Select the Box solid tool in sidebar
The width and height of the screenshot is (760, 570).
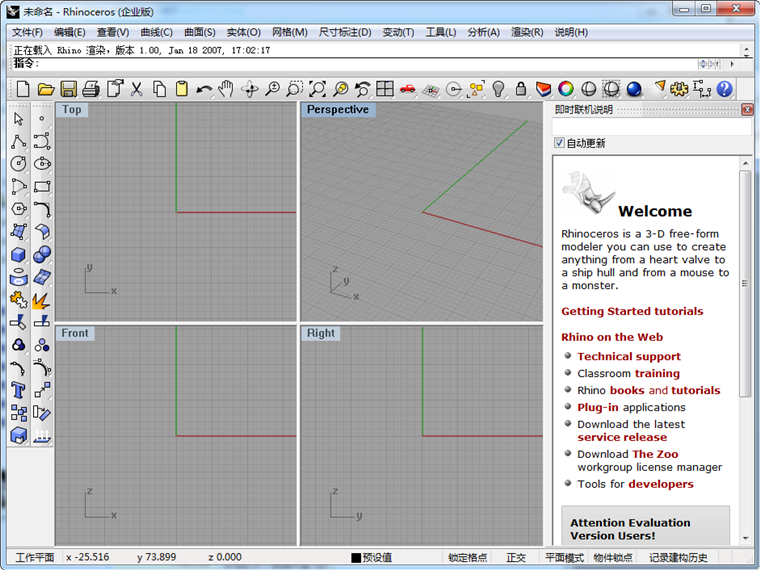pyautogui.click(x=18, y=255)
